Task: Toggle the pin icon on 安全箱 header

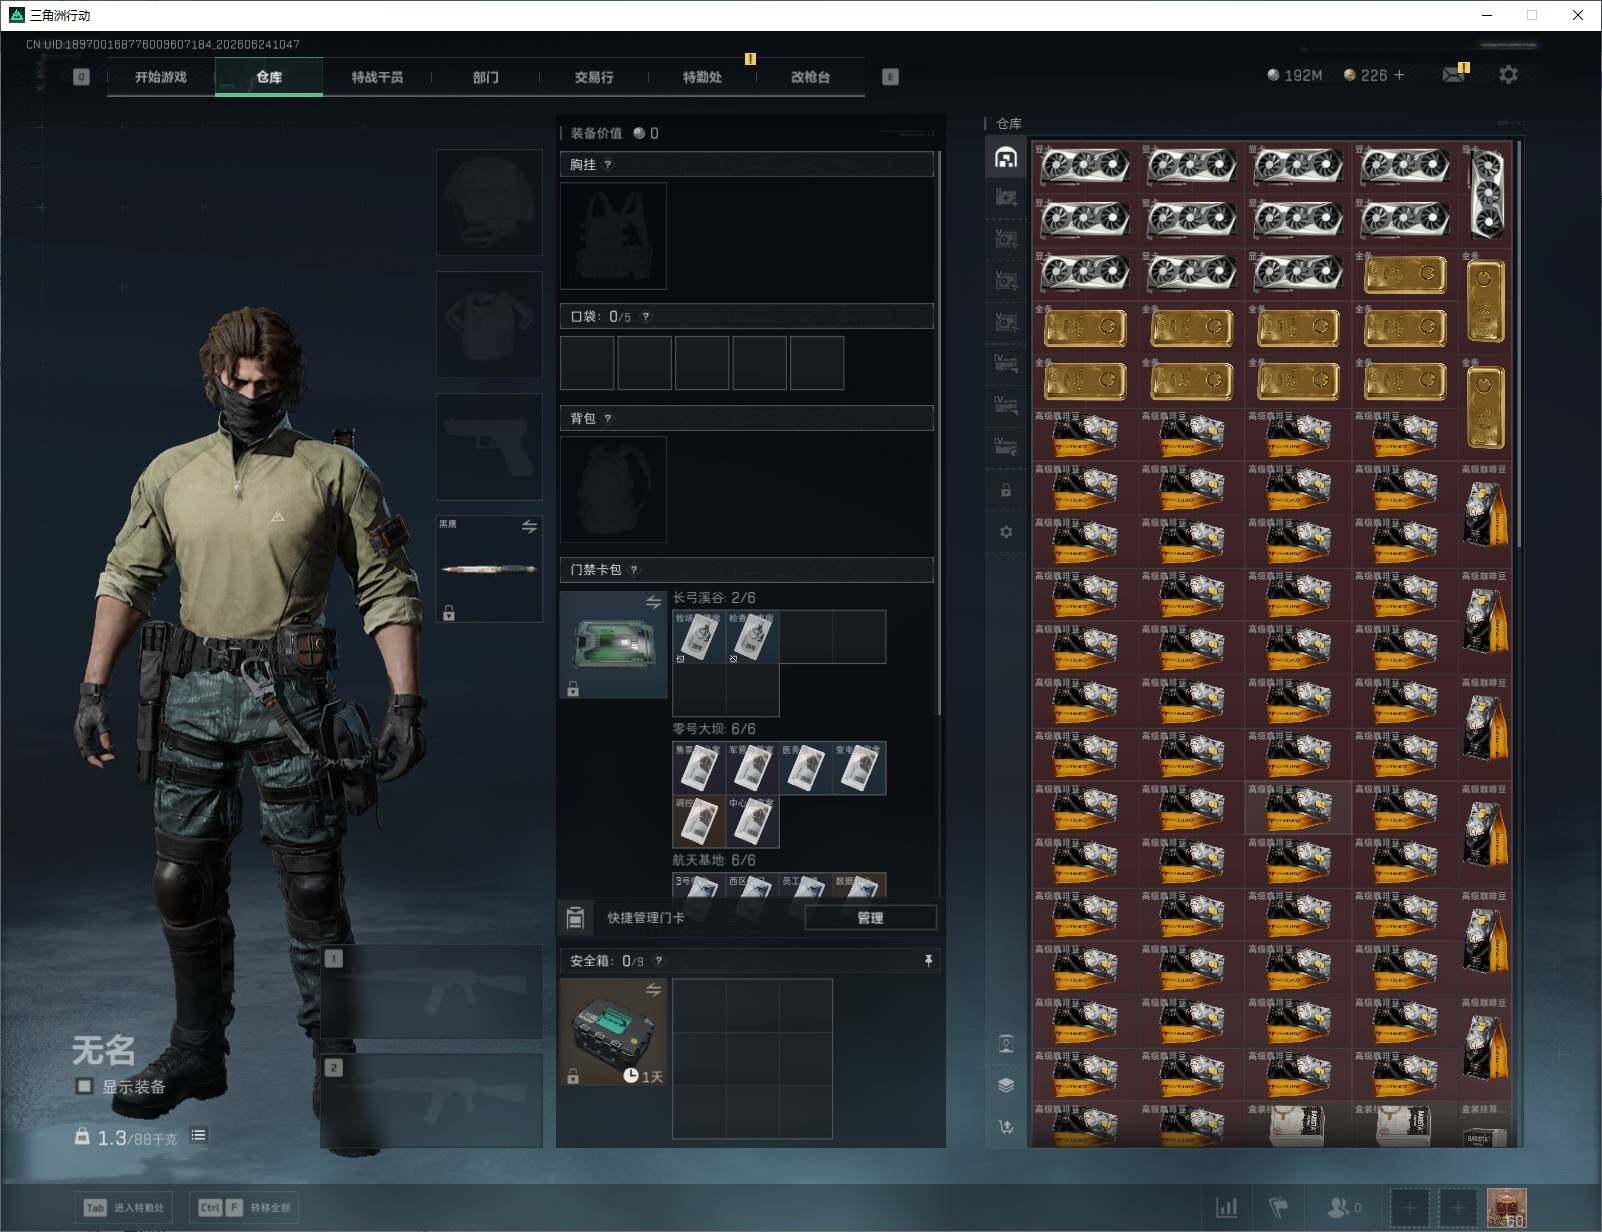Action: 928,960
